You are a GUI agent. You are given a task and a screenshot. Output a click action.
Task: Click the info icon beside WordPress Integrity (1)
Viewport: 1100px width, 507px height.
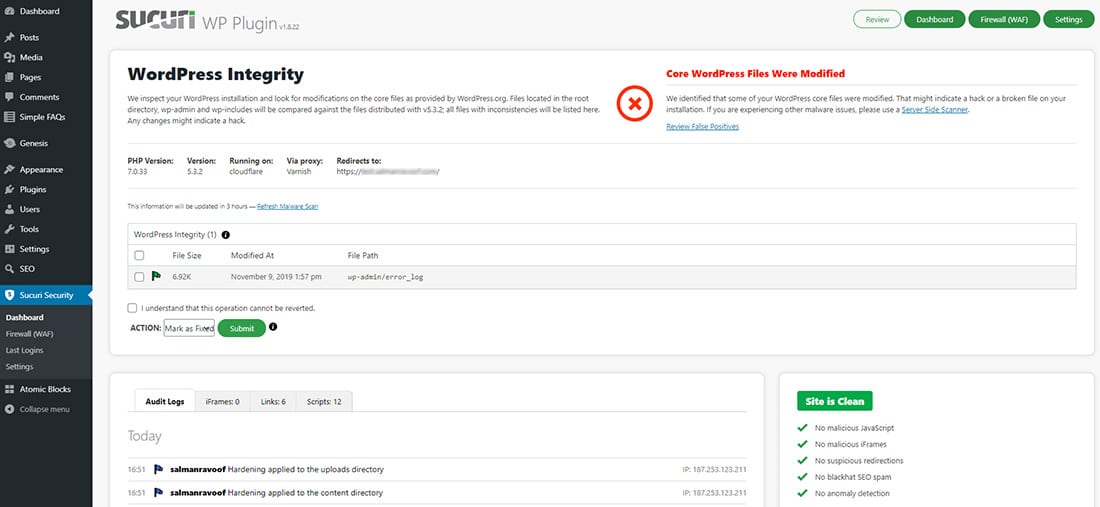tap(225, 235)
